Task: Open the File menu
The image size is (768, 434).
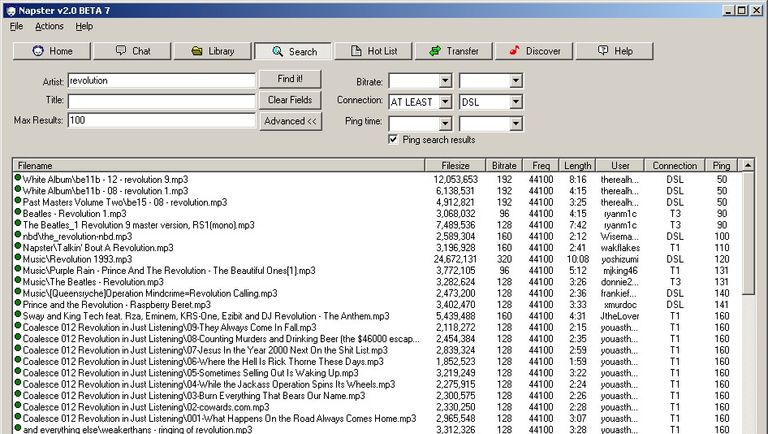Action: pyautogui.click(x=16, y=26)
